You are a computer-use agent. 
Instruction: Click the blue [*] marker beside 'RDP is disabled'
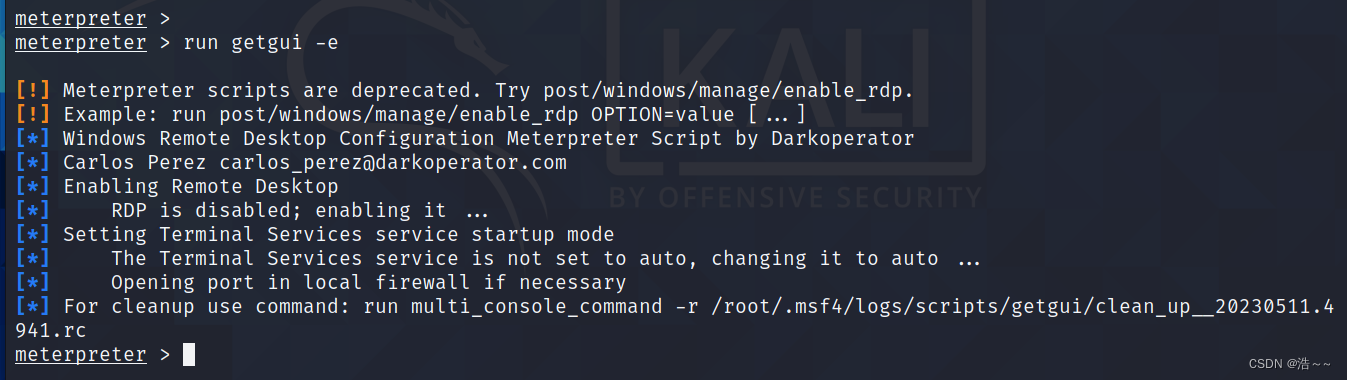33,210
